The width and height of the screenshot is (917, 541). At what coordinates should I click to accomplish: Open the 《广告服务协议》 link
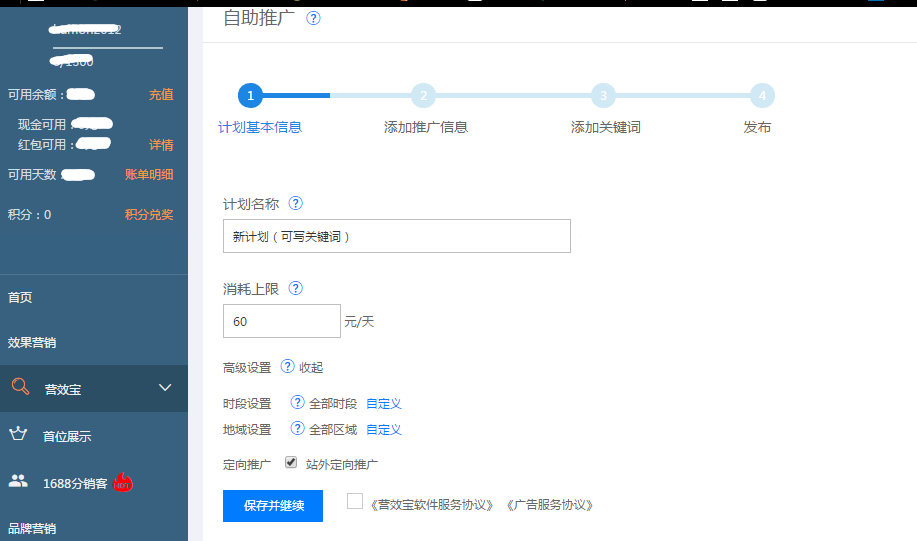(x=549, y=505)
